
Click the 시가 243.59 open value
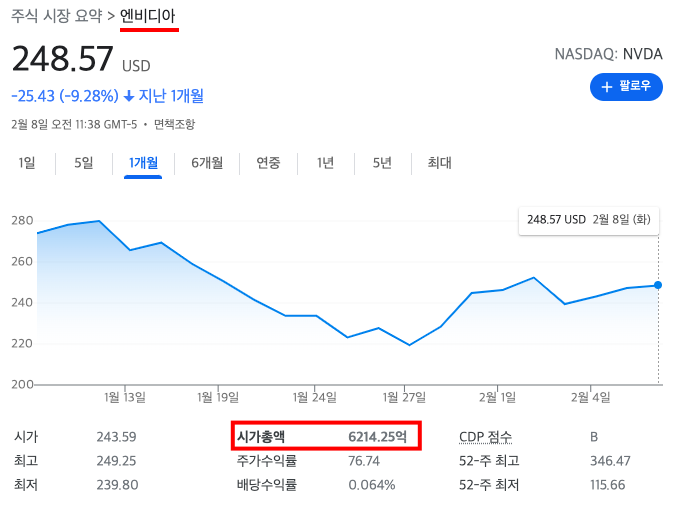click(117, 436)
